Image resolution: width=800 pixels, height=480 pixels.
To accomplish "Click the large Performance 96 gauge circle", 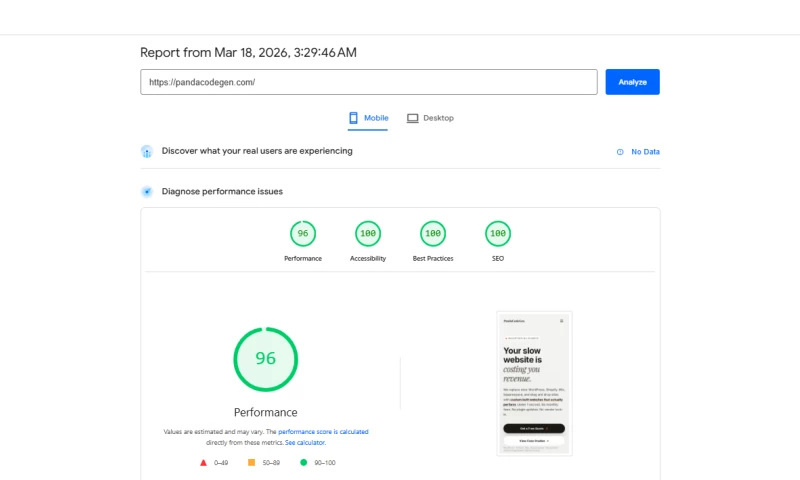I will 266,359.
